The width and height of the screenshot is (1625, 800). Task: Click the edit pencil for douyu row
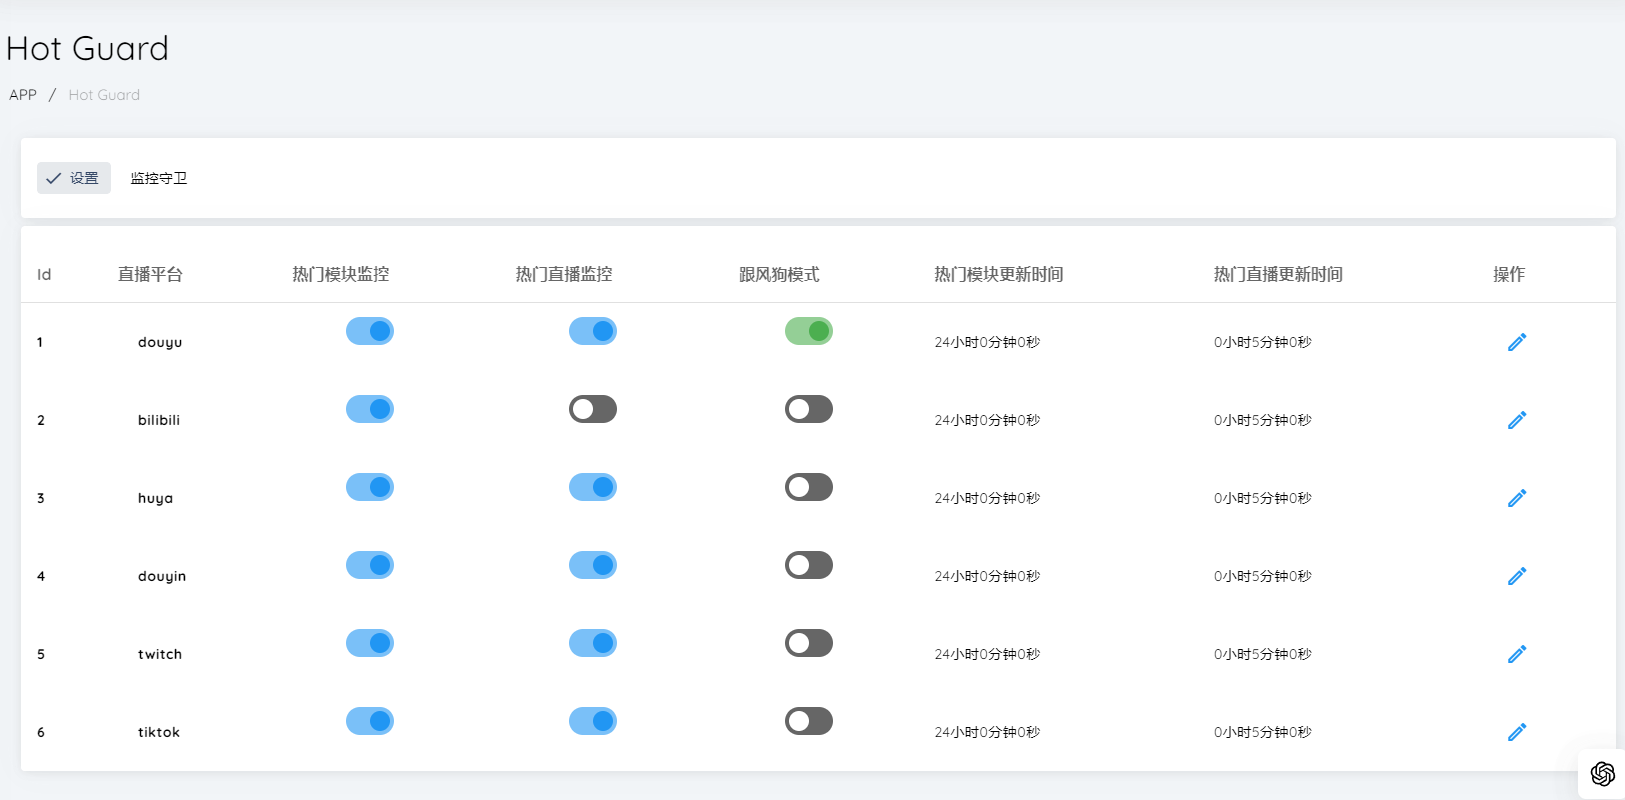[x=1516, y=342]
